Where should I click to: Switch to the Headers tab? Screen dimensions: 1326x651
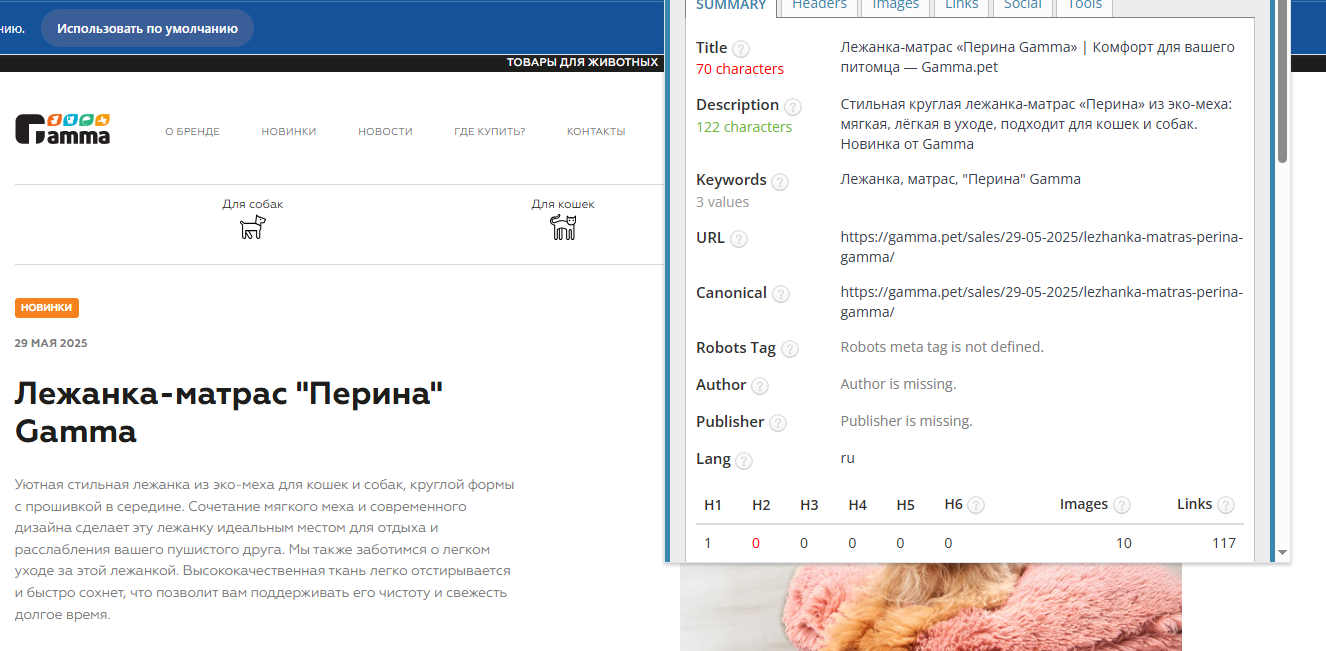tap(819, 6)
